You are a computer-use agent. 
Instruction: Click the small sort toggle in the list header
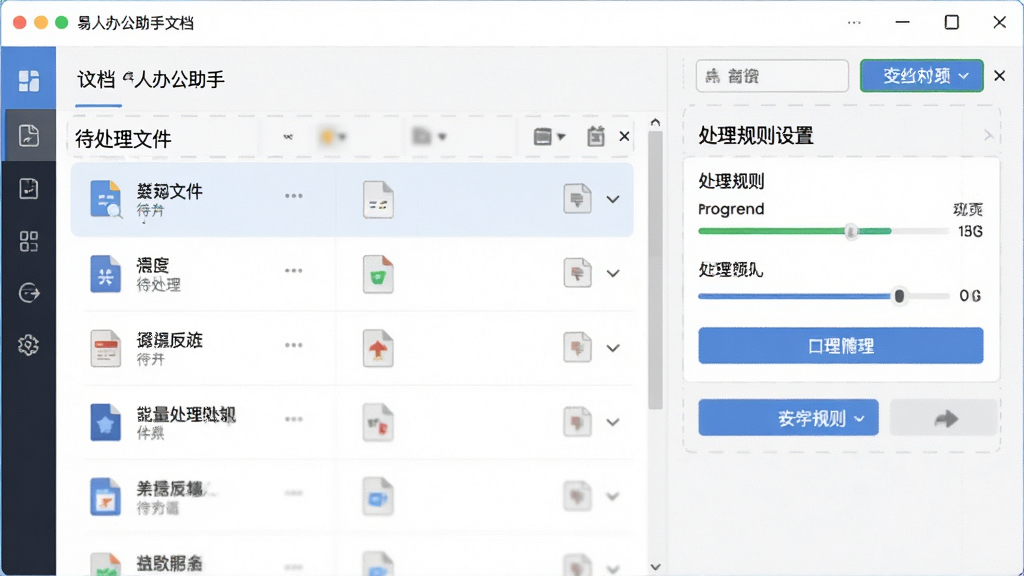coord(288,136)
